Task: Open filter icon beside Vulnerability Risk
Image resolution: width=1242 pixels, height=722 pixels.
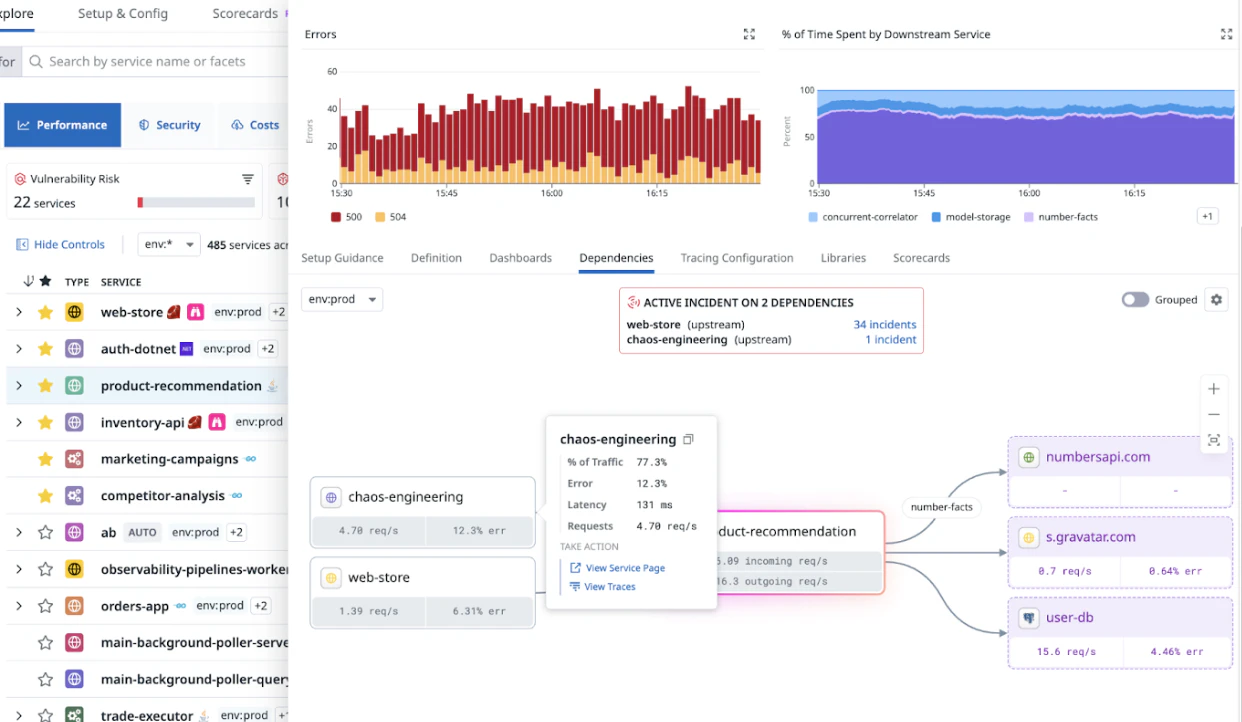Action: [x=248, y=179]
